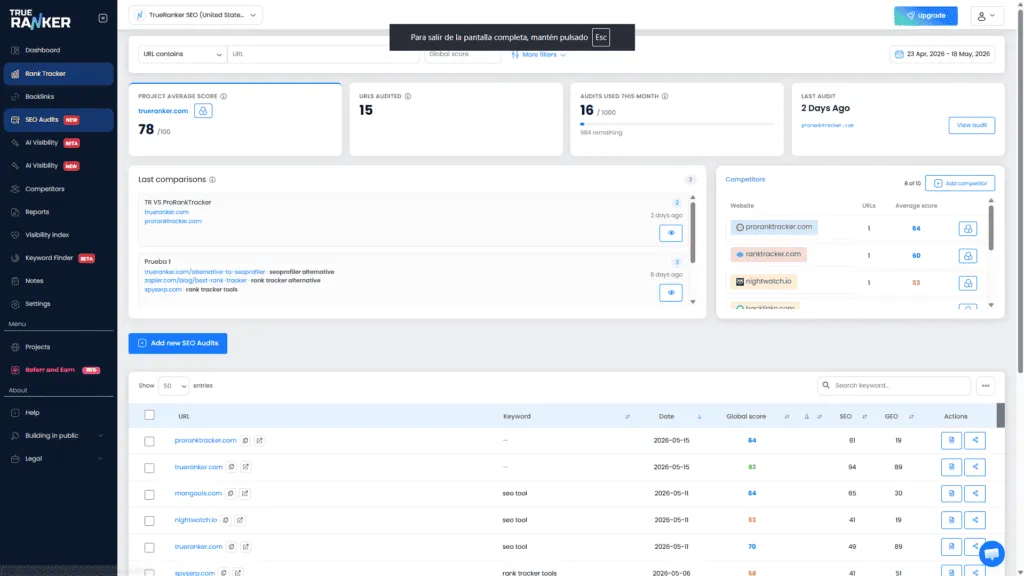The image size is (1024, 576).
Task: Open the Show 50 entries dropdown
Action: pos(174,386)
